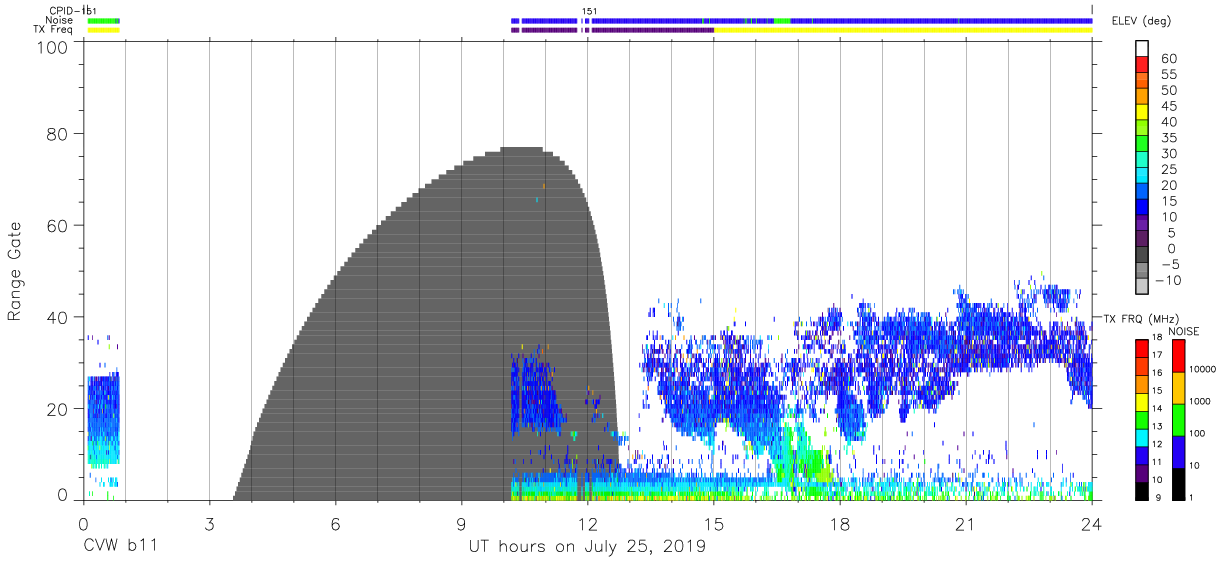Choose the green TX FRQ segment between 13 and 14
This screenshot has width=1228, height=567.
pyautogui.click(x=1143, y=420)
